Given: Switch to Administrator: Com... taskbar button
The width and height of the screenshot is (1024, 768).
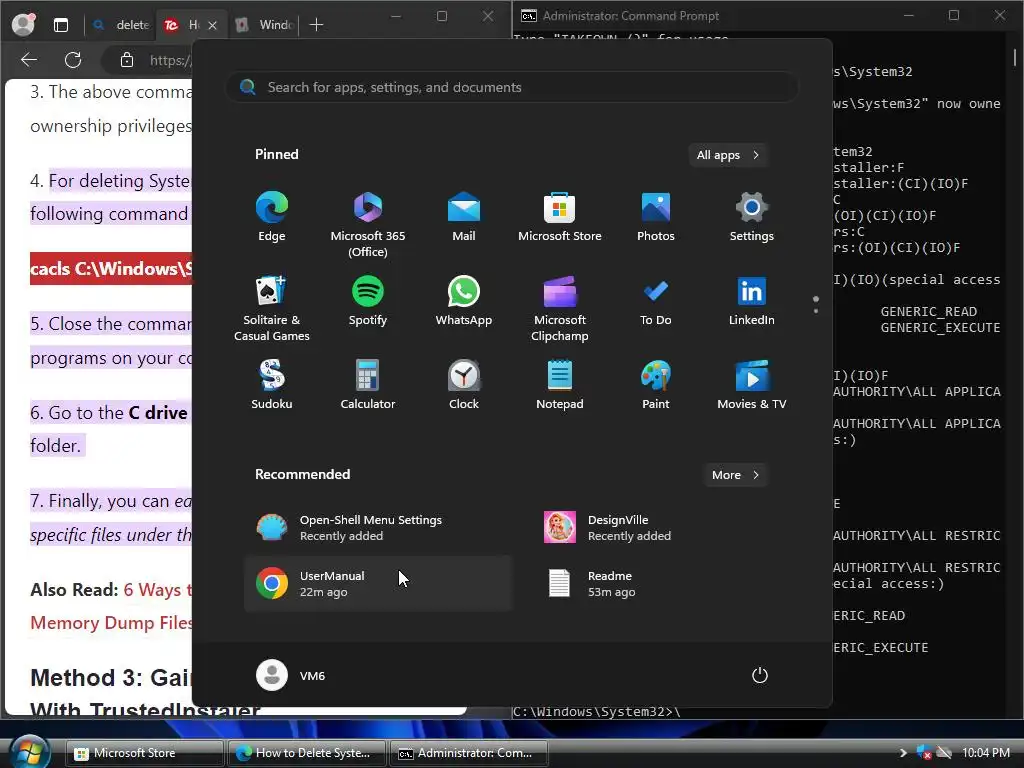Looking at the screenshot, I should 469,753.
